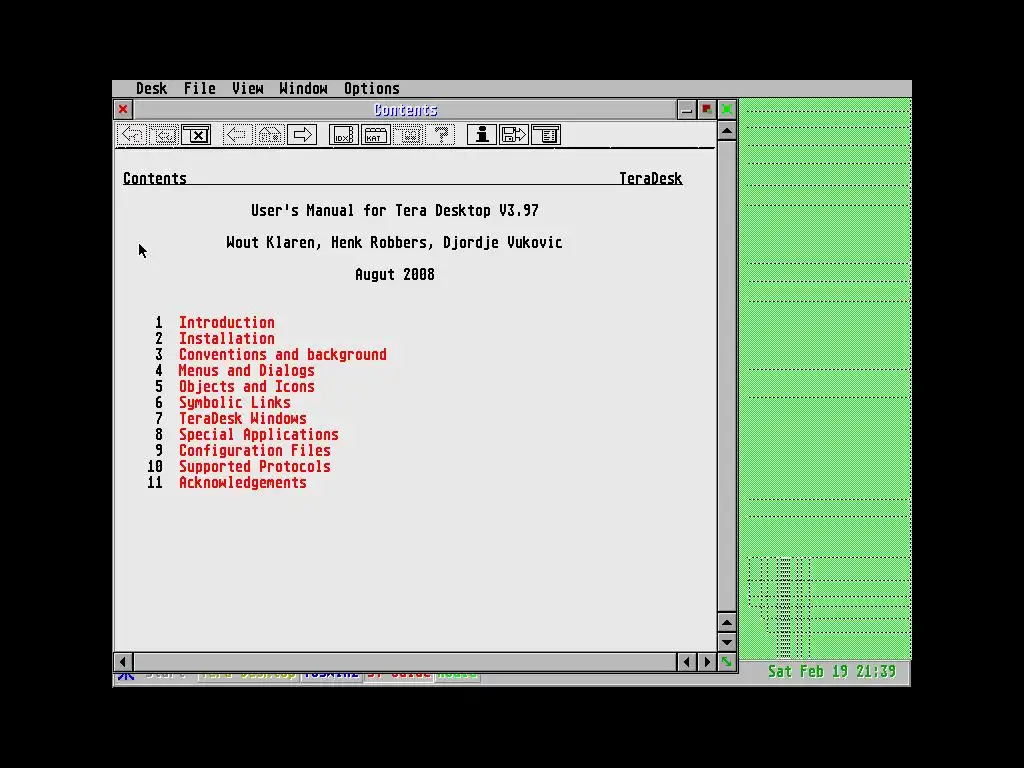Click the house-shaped contents page icon
The height and width of the screenshot is (768, 1024).
[x=270, y=135]
